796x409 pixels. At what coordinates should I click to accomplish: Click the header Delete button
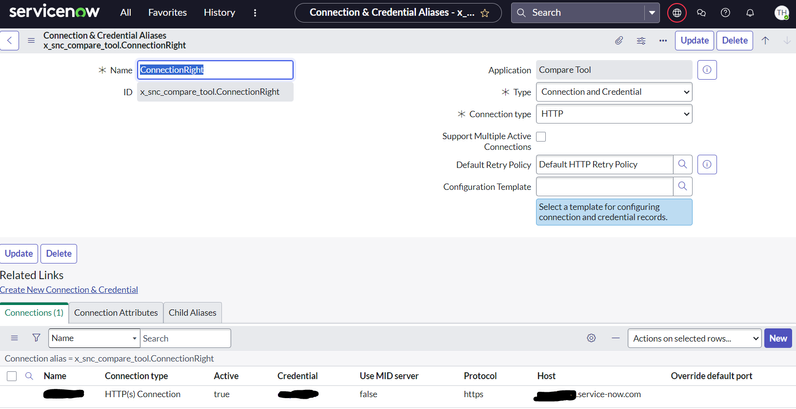(735, 41)
